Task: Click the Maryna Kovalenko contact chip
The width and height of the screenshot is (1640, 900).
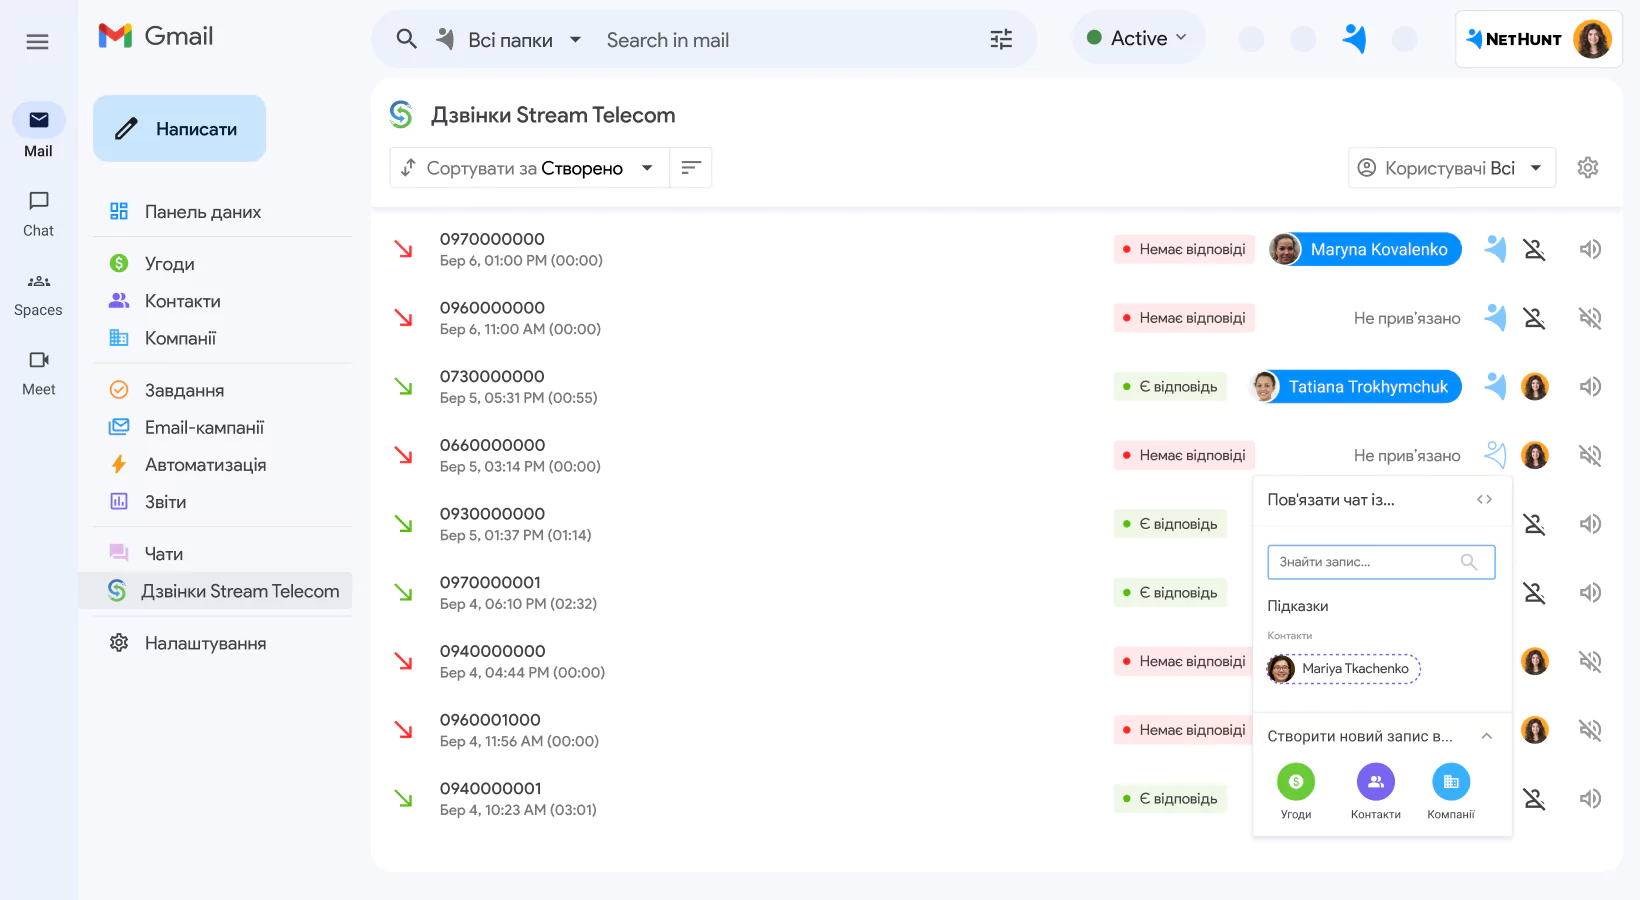Action: 1365,249
